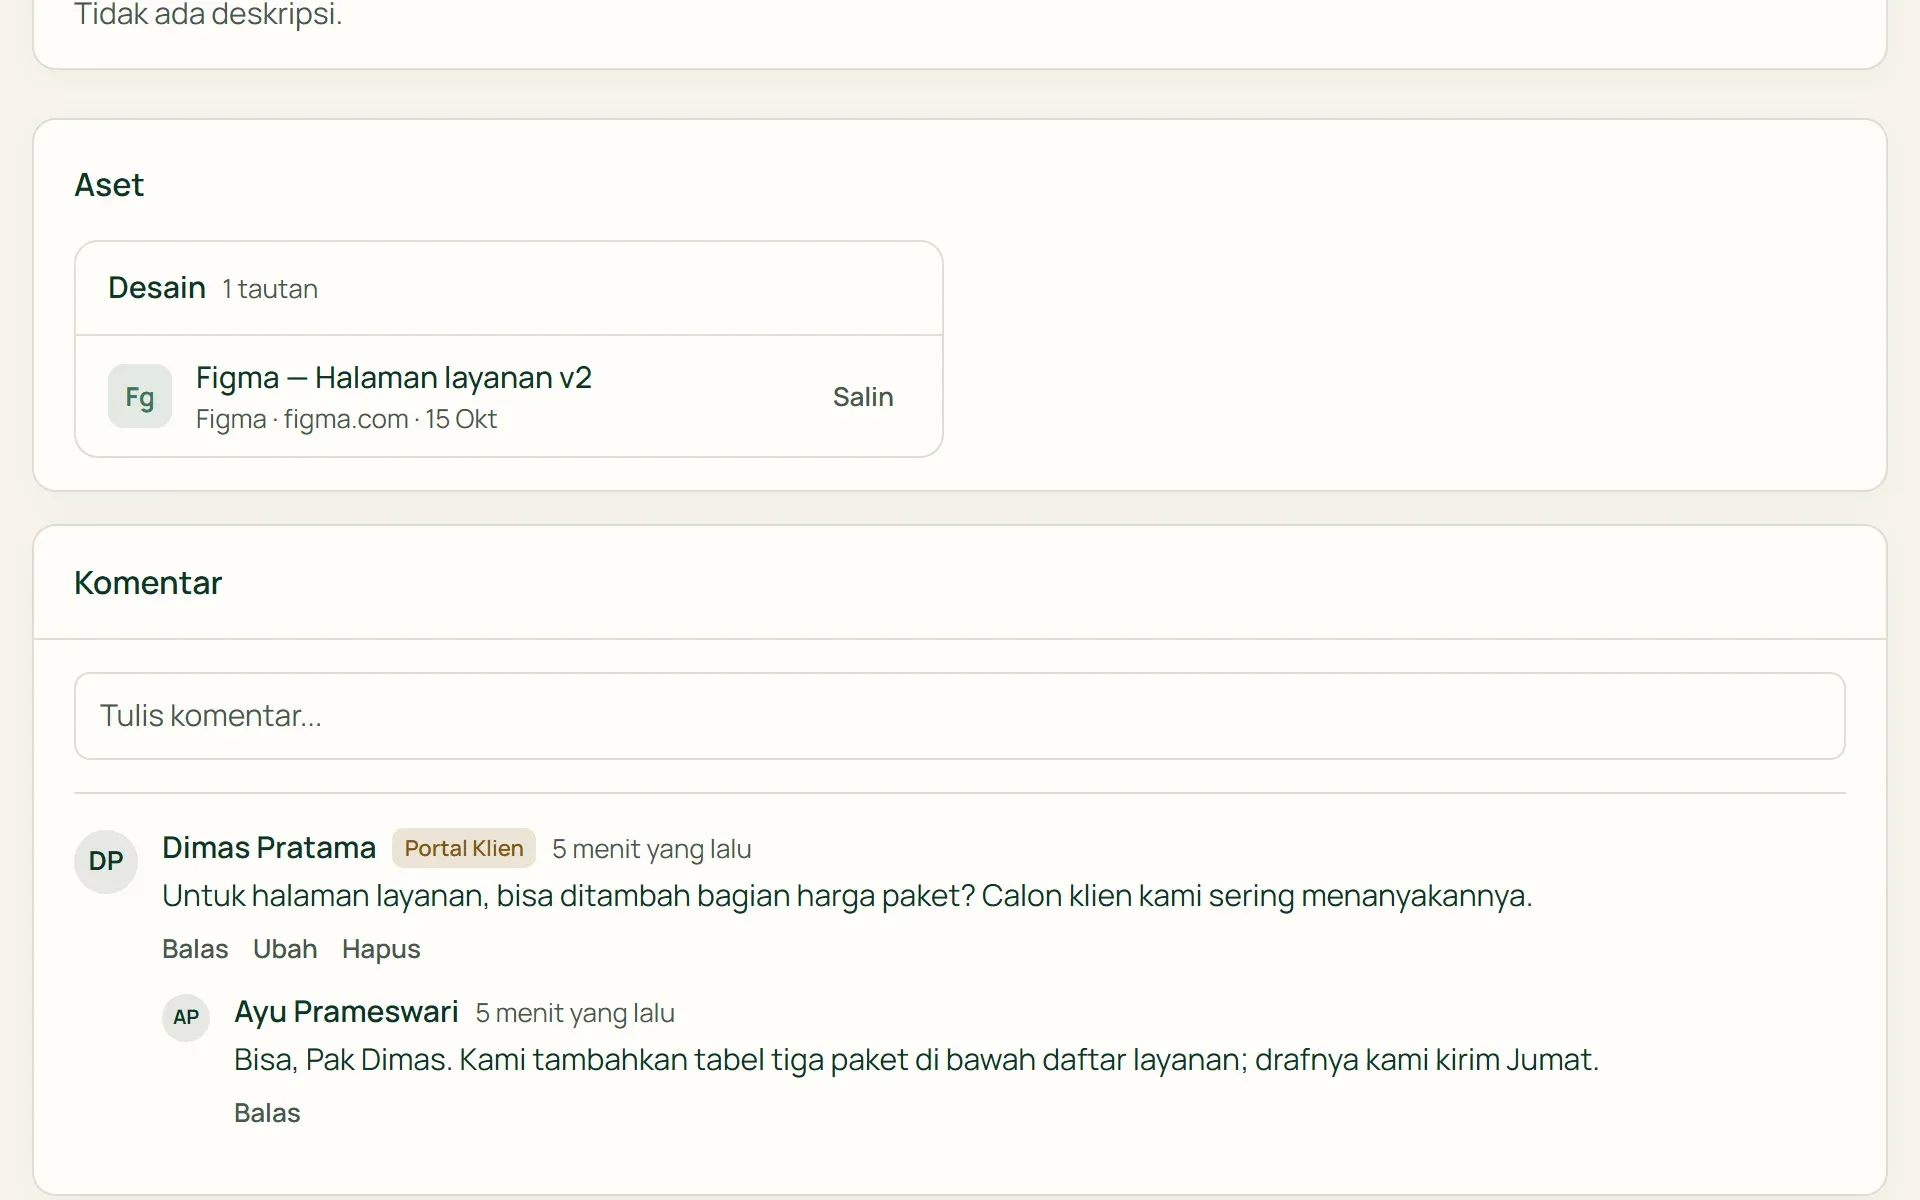Click the Portal Klien badge

pos(464,848)
